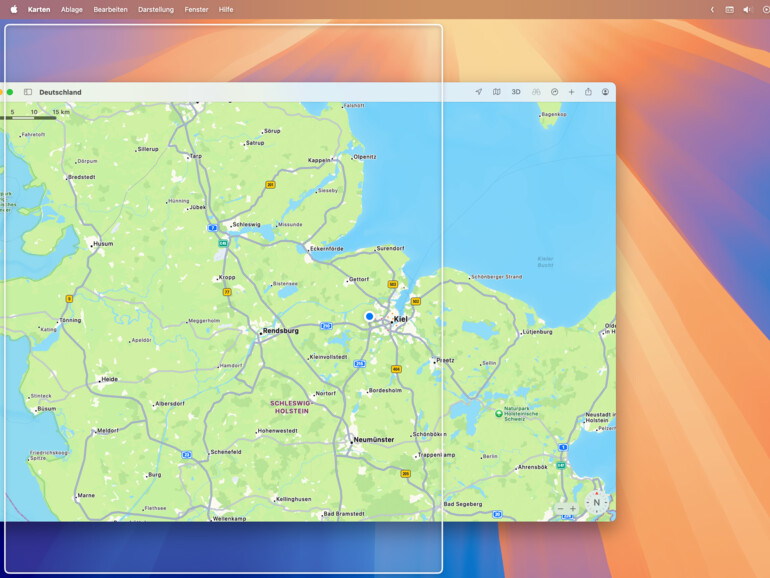Click the Bordesholm label
Viewport: 770px width, 578px height.
tap(385, 390)
